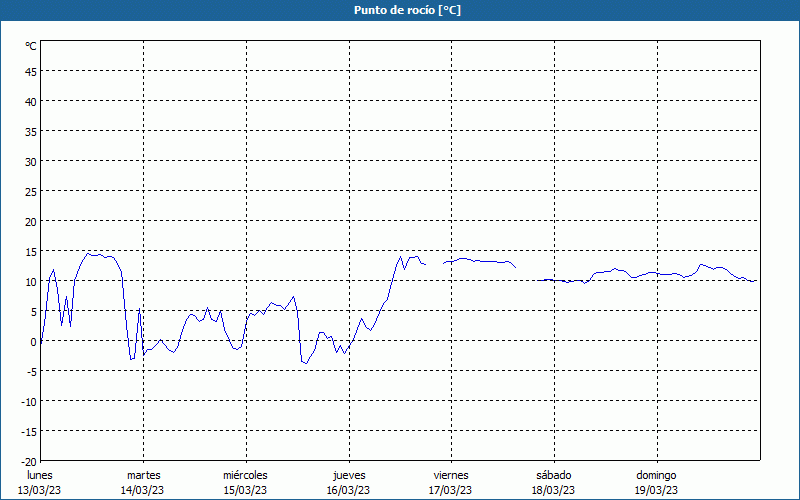Screen dimensions: 800x500
Task: Select the 15 value on the temperature axis
Action: click(31, 252)
